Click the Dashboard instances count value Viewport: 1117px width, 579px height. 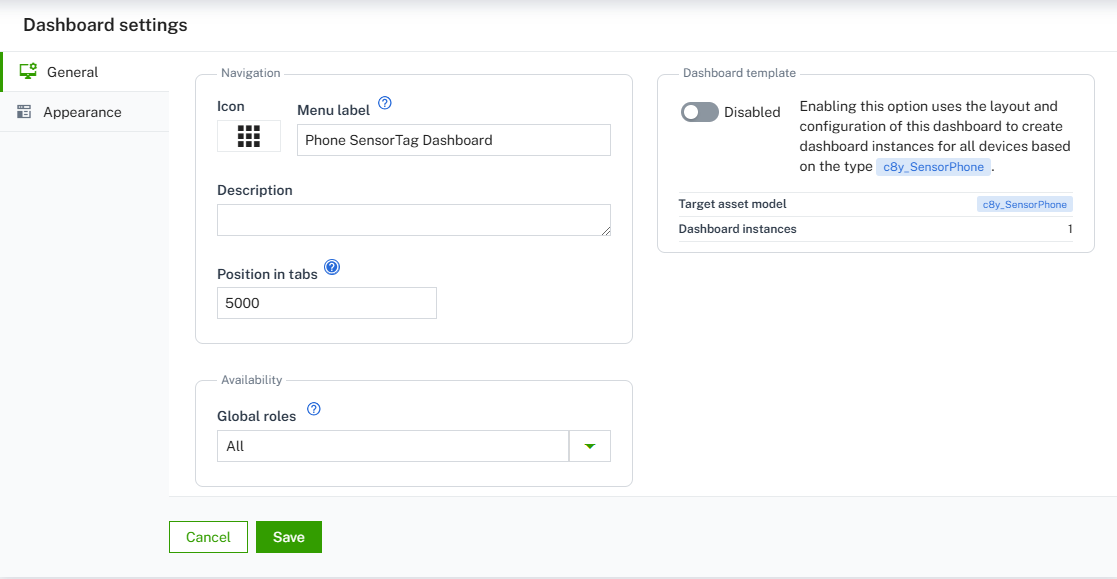[x=1069, y=229]
